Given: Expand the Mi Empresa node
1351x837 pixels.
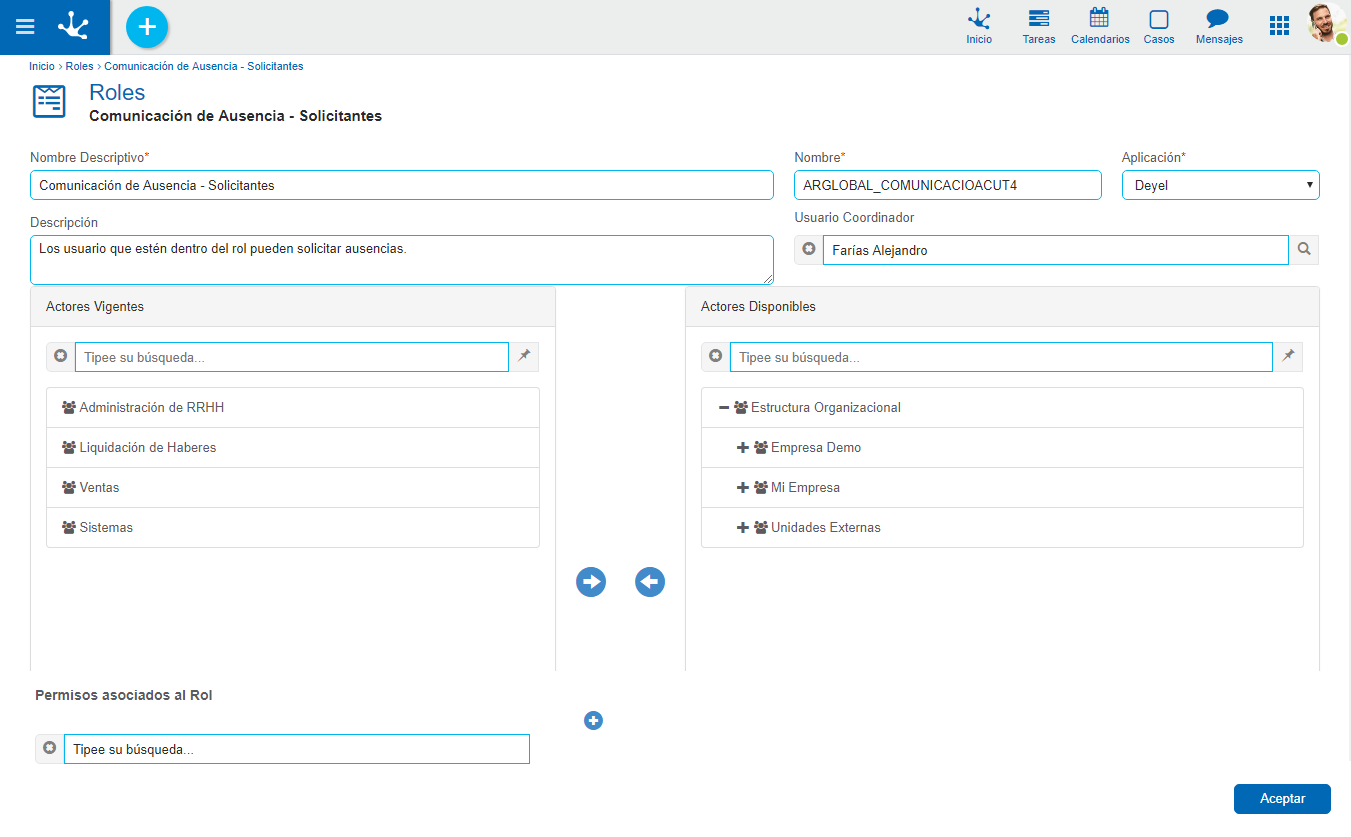Looking at the screenshot, I should [x=743, y=488].
